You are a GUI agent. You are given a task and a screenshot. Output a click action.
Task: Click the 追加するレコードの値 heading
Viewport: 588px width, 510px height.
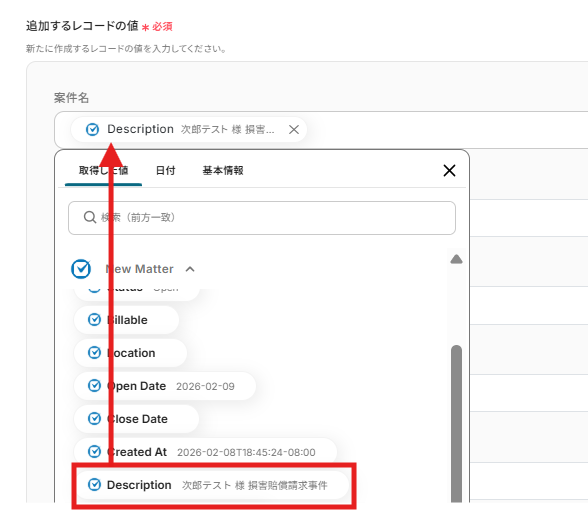tap(82, 26)
